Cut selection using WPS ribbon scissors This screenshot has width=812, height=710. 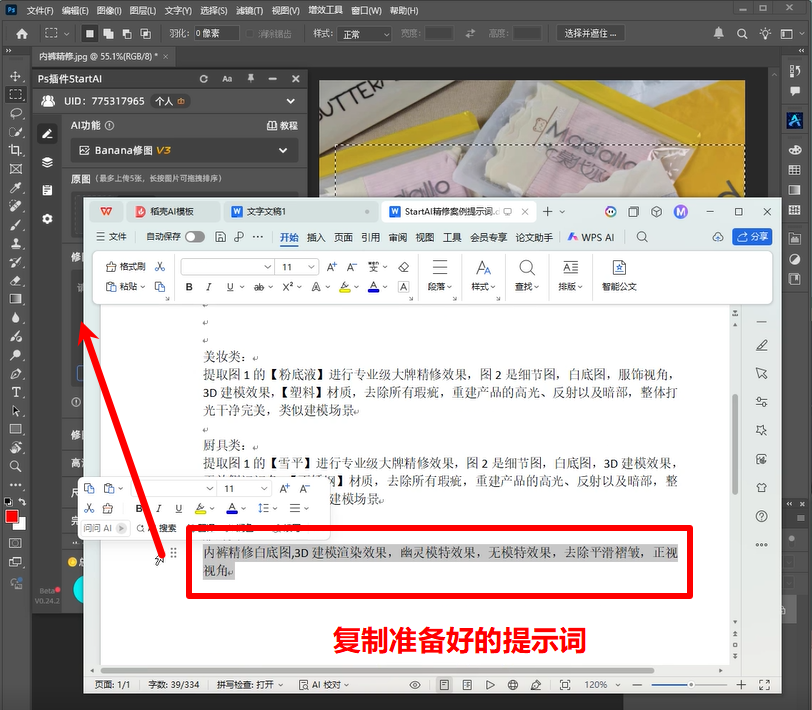160,266
